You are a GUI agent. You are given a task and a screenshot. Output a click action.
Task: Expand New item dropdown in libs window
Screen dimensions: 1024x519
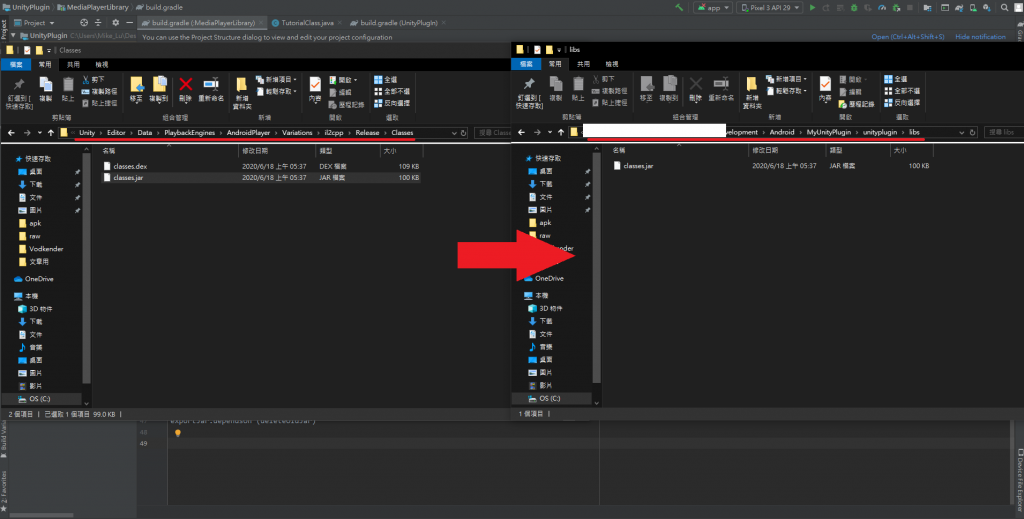[x=787, y=79]
